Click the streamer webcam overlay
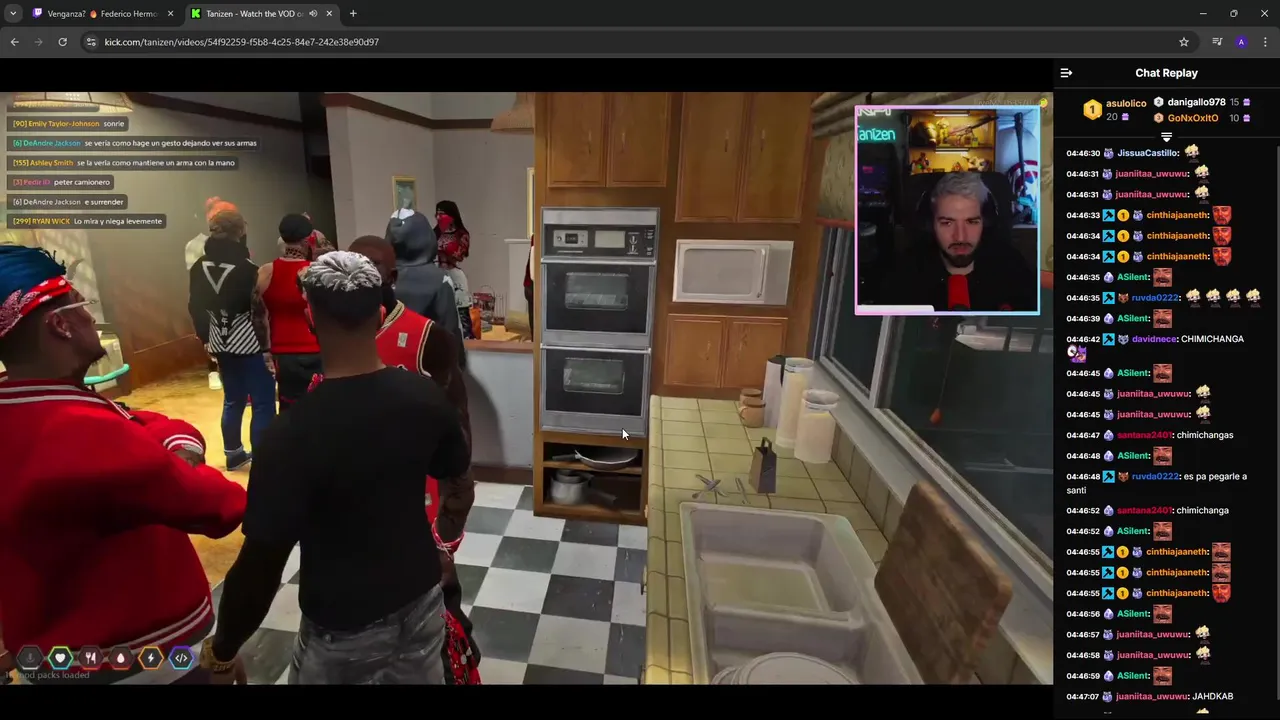 [x=947, y=210]
